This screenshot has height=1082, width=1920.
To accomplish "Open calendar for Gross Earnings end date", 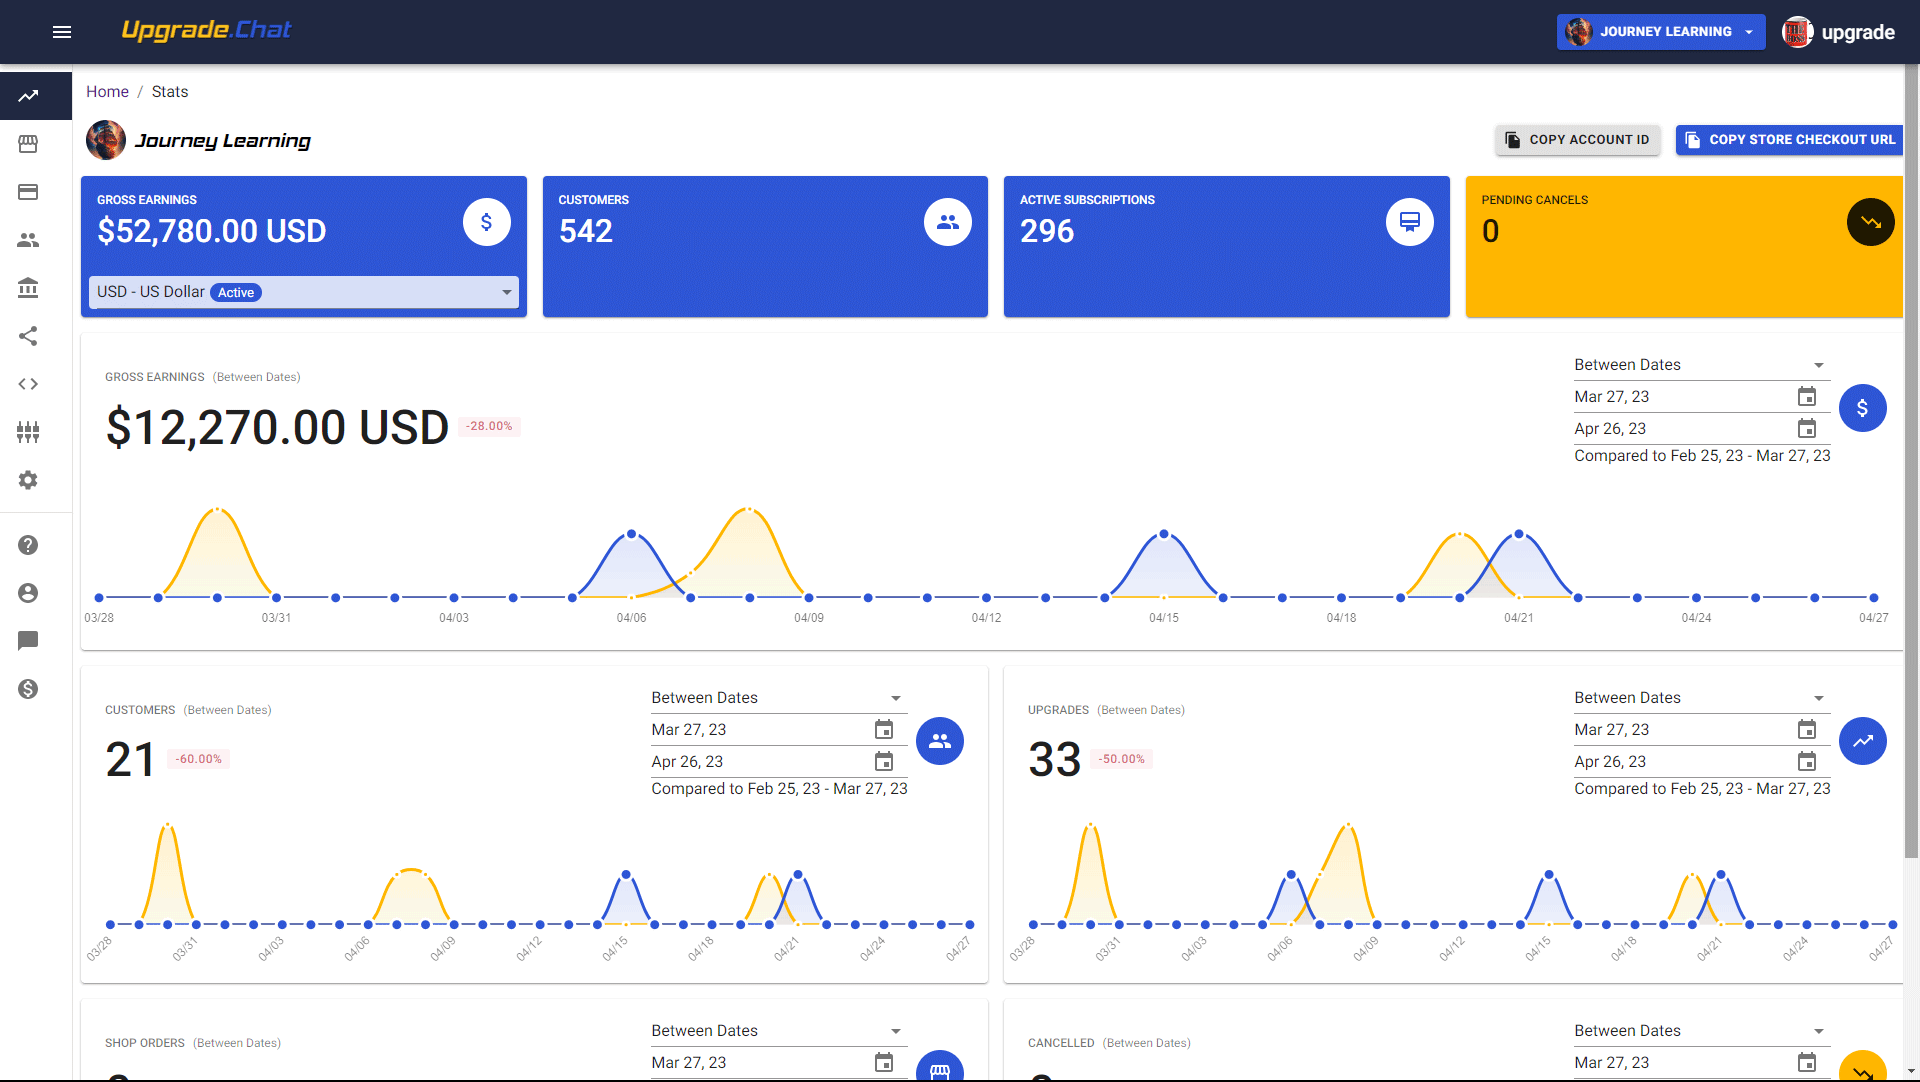I will [1806, 429].
